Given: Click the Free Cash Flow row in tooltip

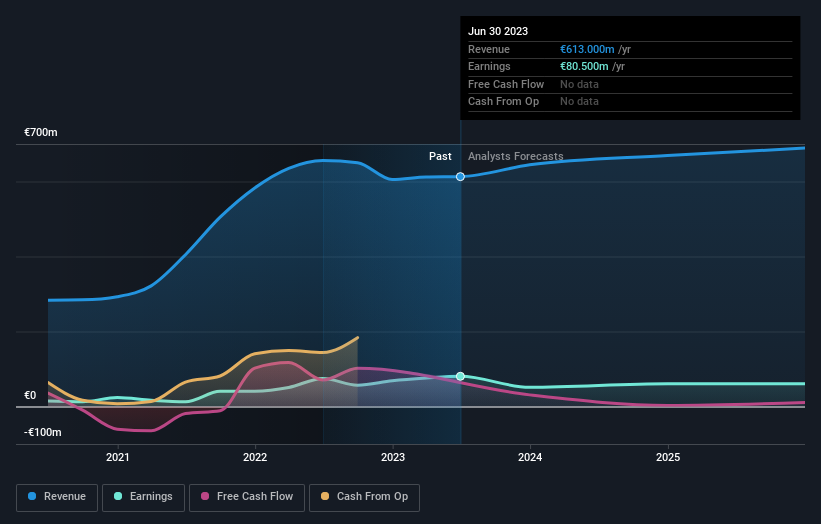Looking at the screenshot, I should click(630, 84).
